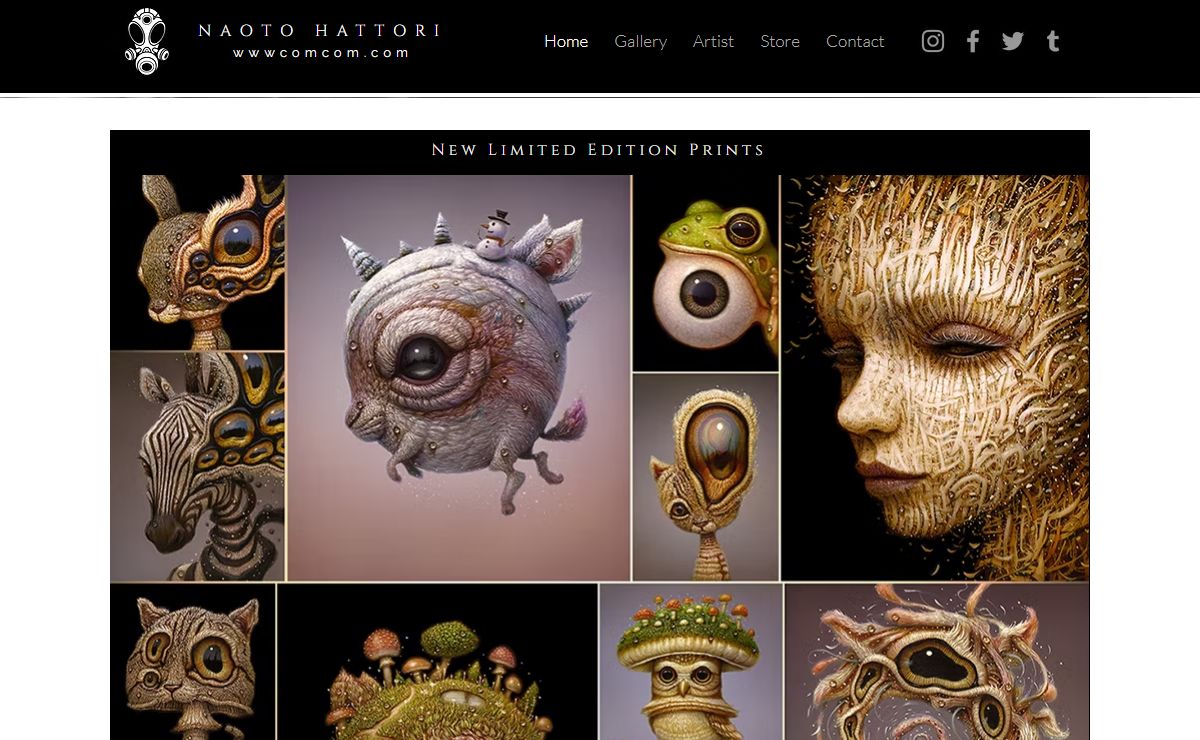Open the Twitter bird icon
The image size is (1200, 740).
[1013, 41]
